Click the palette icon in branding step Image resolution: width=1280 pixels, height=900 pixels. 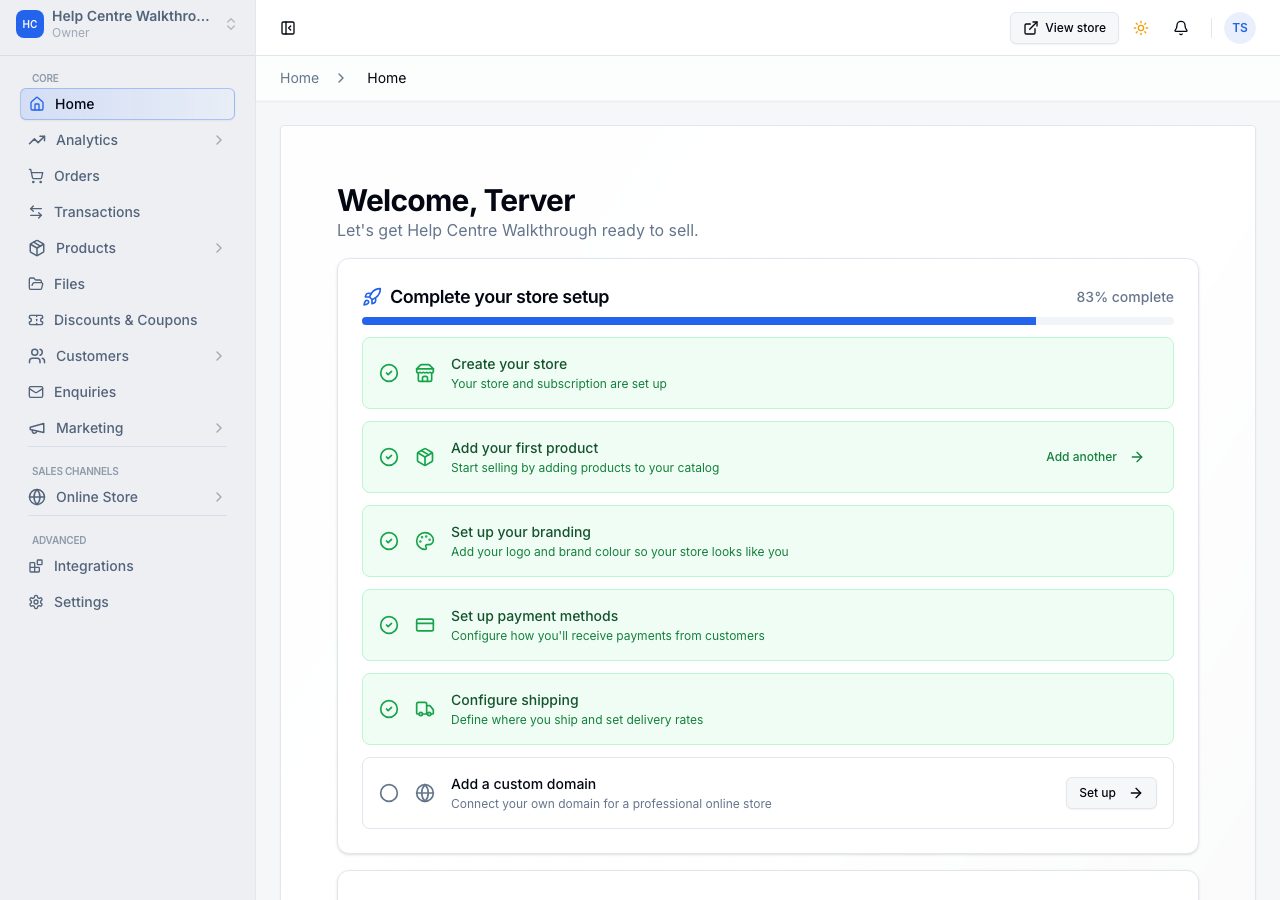(x=425, y=541)
